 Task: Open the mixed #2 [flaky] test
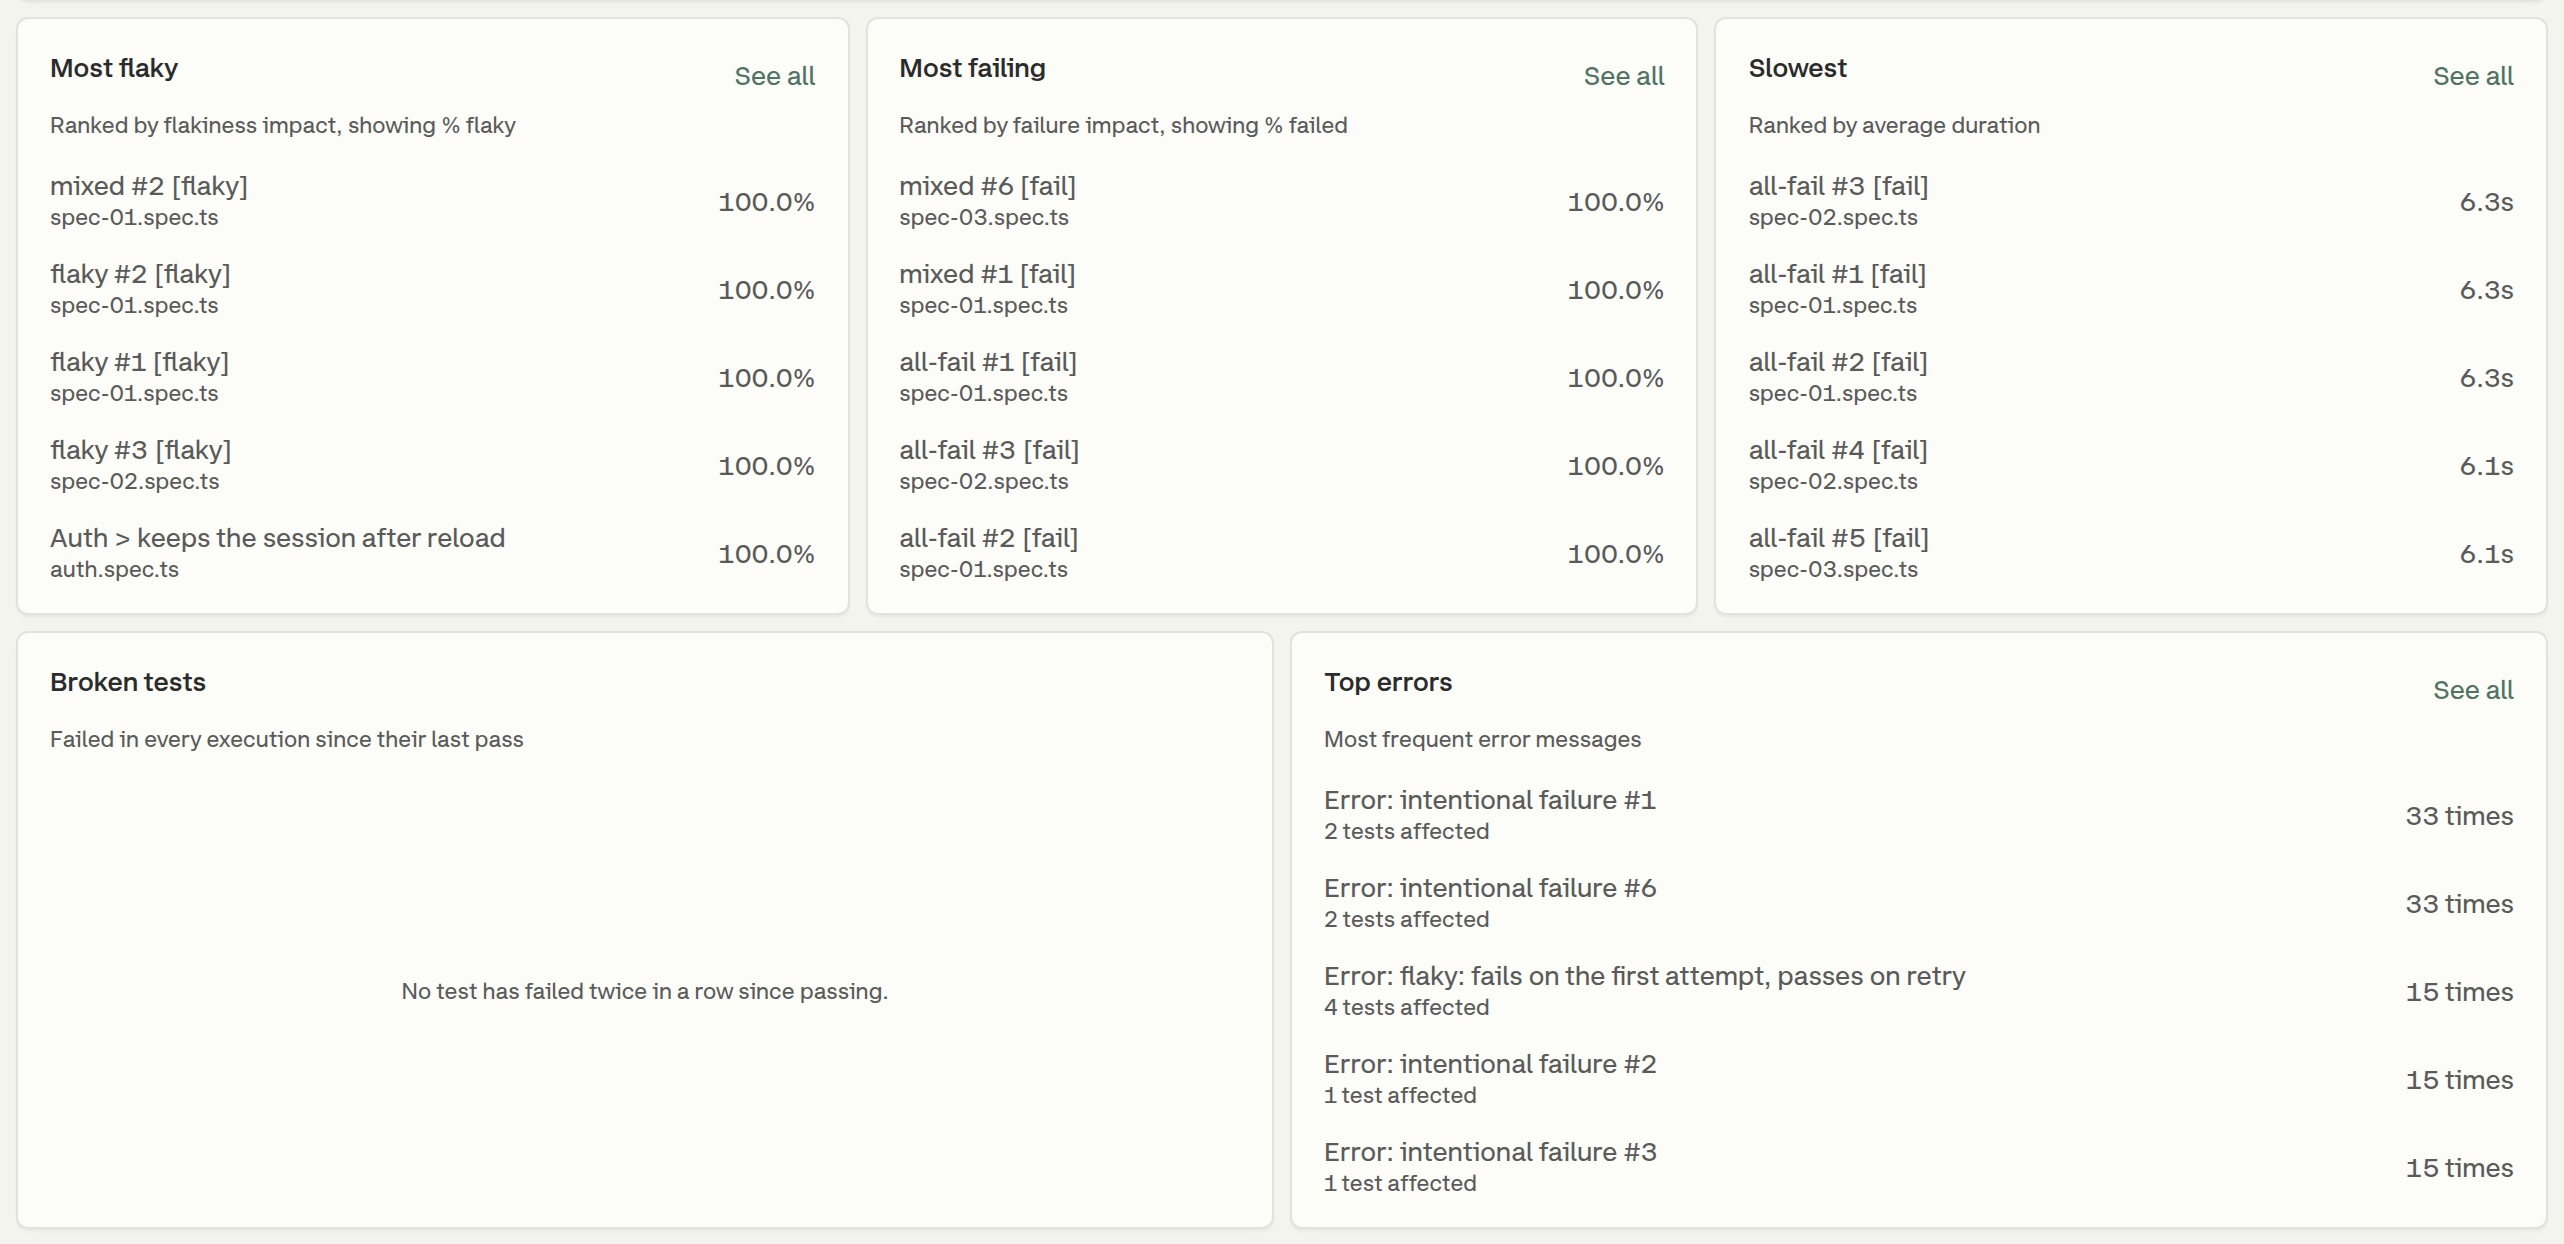pyautogui.click(x=432, y=201)
